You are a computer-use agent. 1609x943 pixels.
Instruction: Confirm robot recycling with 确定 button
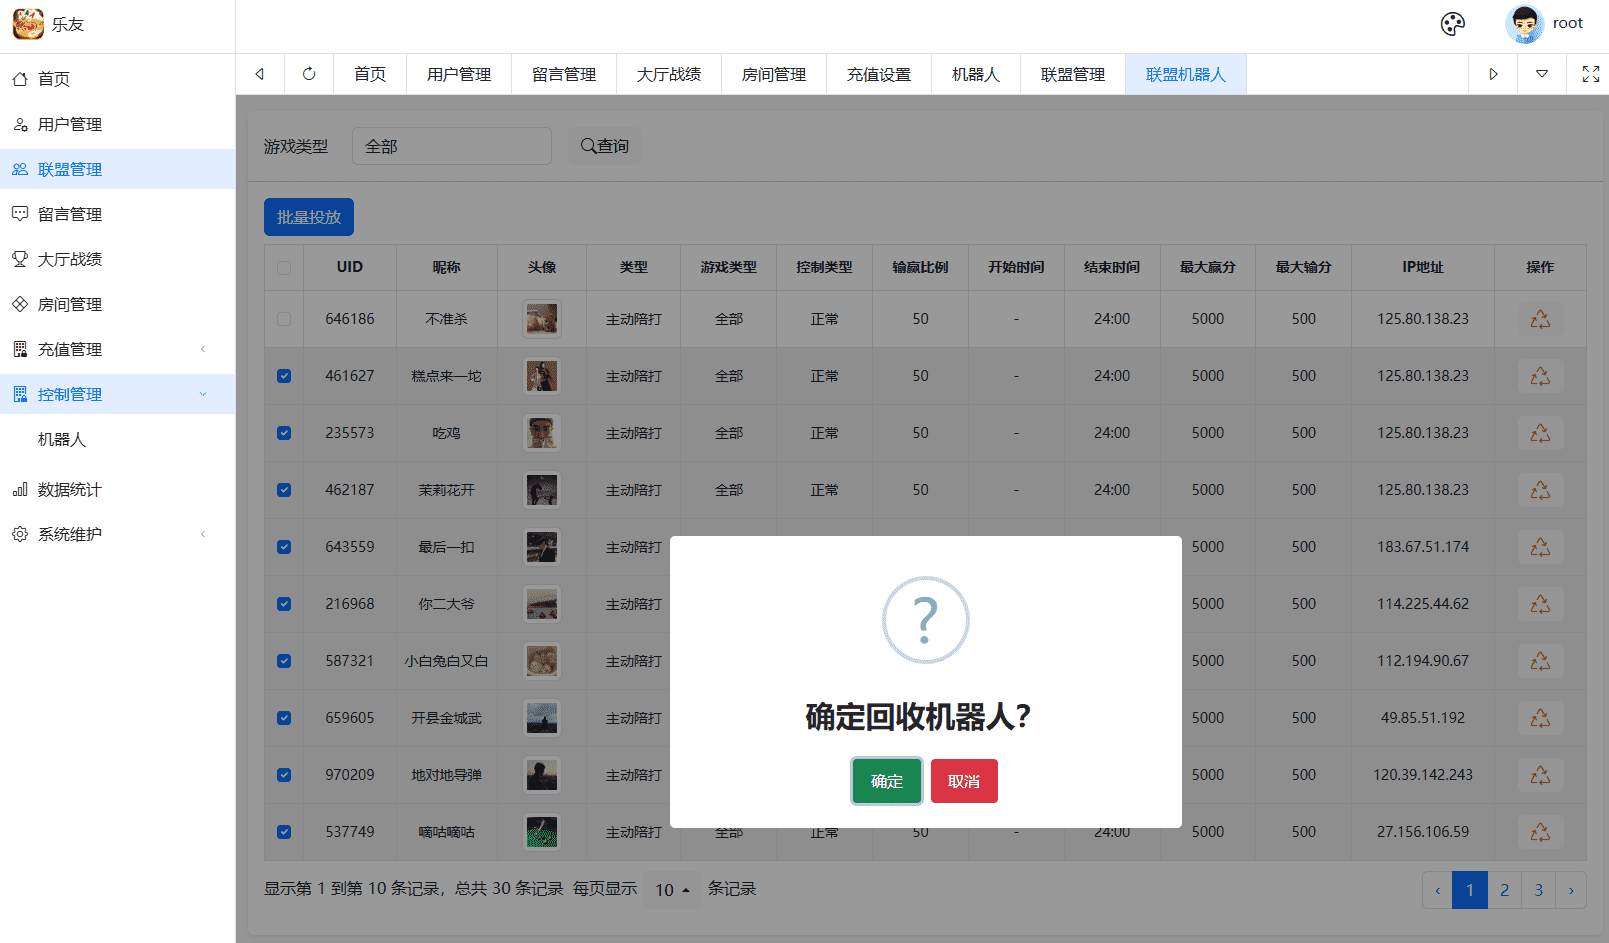tap(886, 781)
